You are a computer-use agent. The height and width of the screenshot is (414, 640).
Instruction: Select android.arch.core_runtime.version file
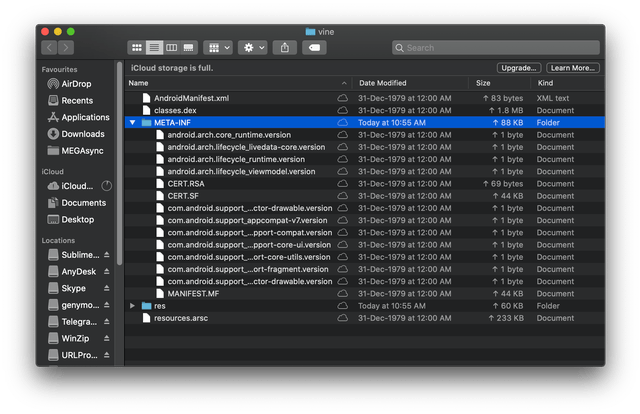[365, 135]
